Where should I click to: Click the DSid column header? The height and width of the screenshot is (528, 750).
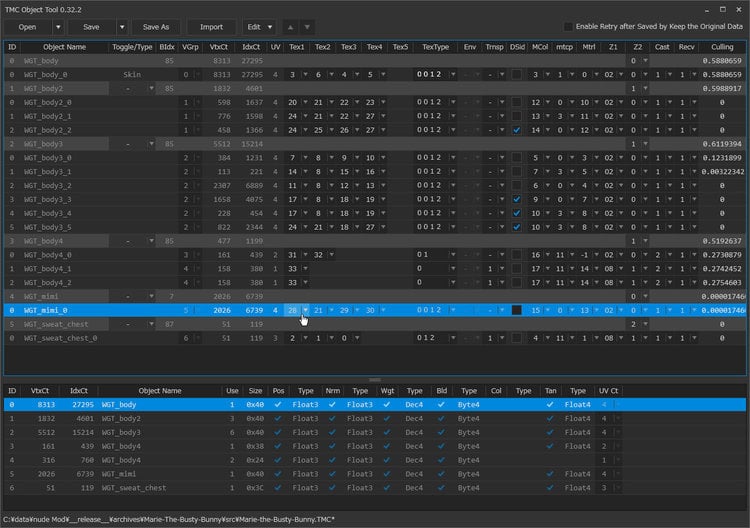coord(517,47)
